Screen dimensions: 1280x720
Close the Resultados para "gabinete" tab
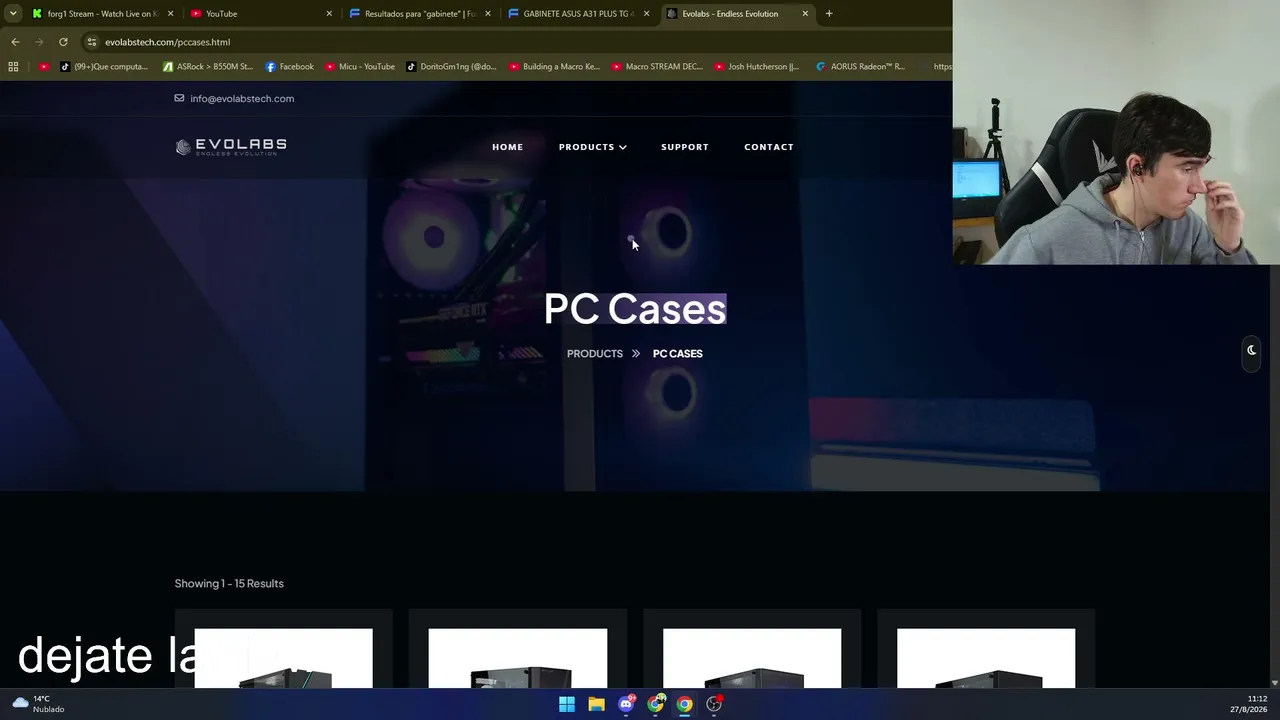tap(488, 14)
